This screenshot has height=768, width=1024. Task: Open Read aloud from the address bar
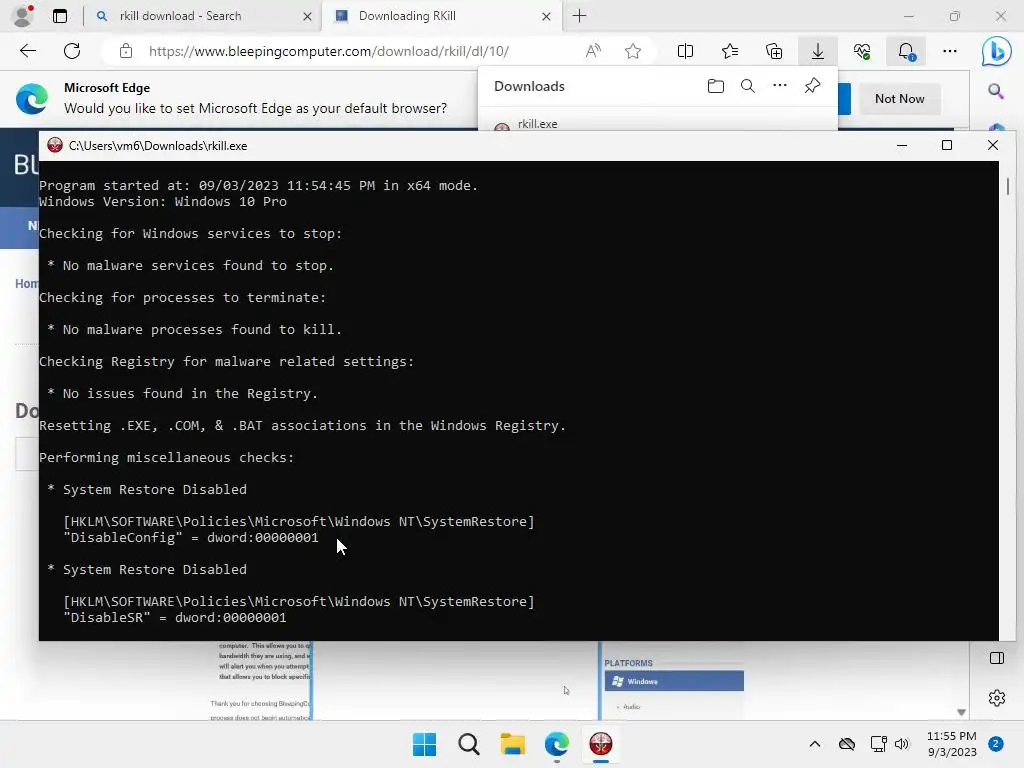[593, 51]
